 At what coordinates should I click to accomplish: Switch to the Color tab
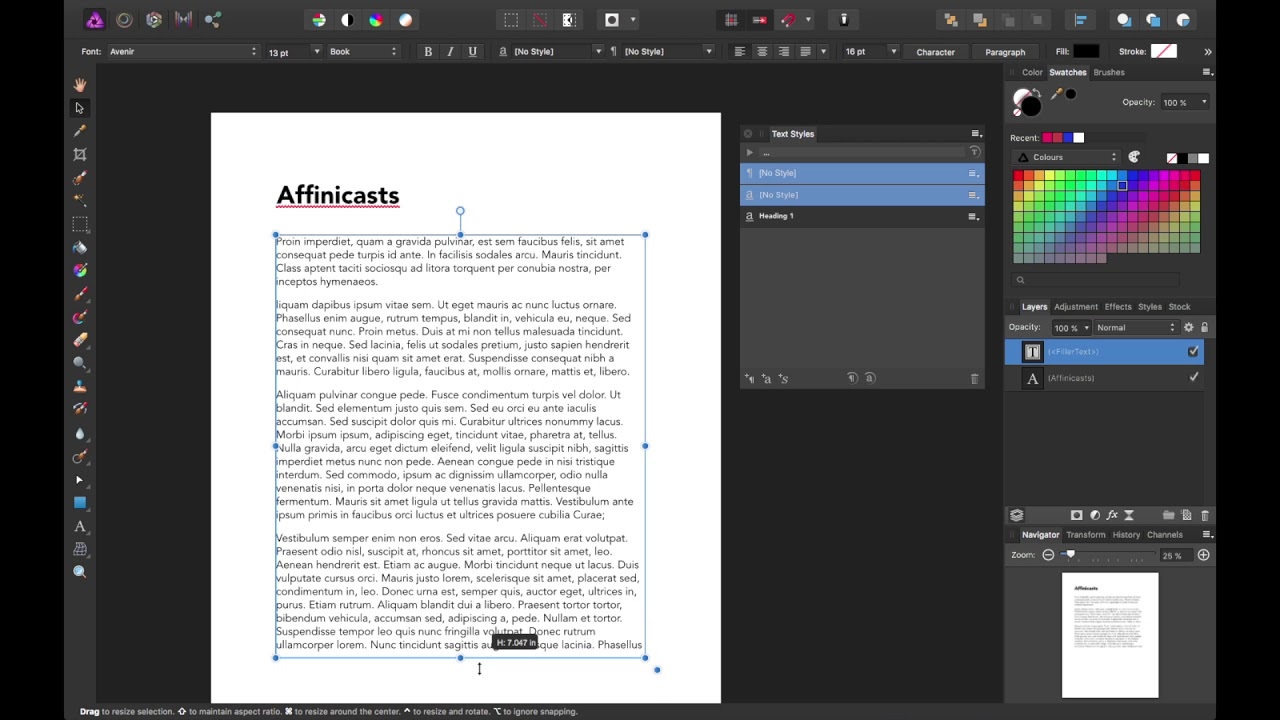(1032, 72)
